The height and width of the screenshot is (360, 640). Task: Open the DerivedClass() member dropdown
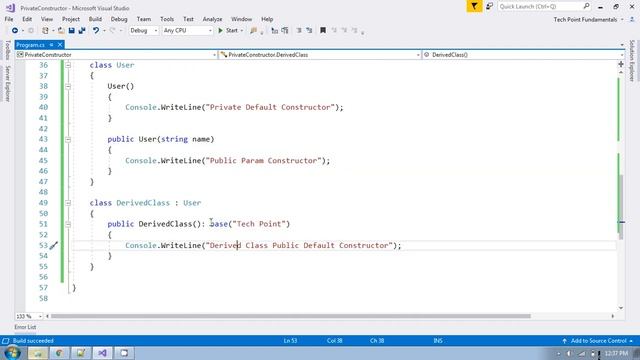coord(523,55)
